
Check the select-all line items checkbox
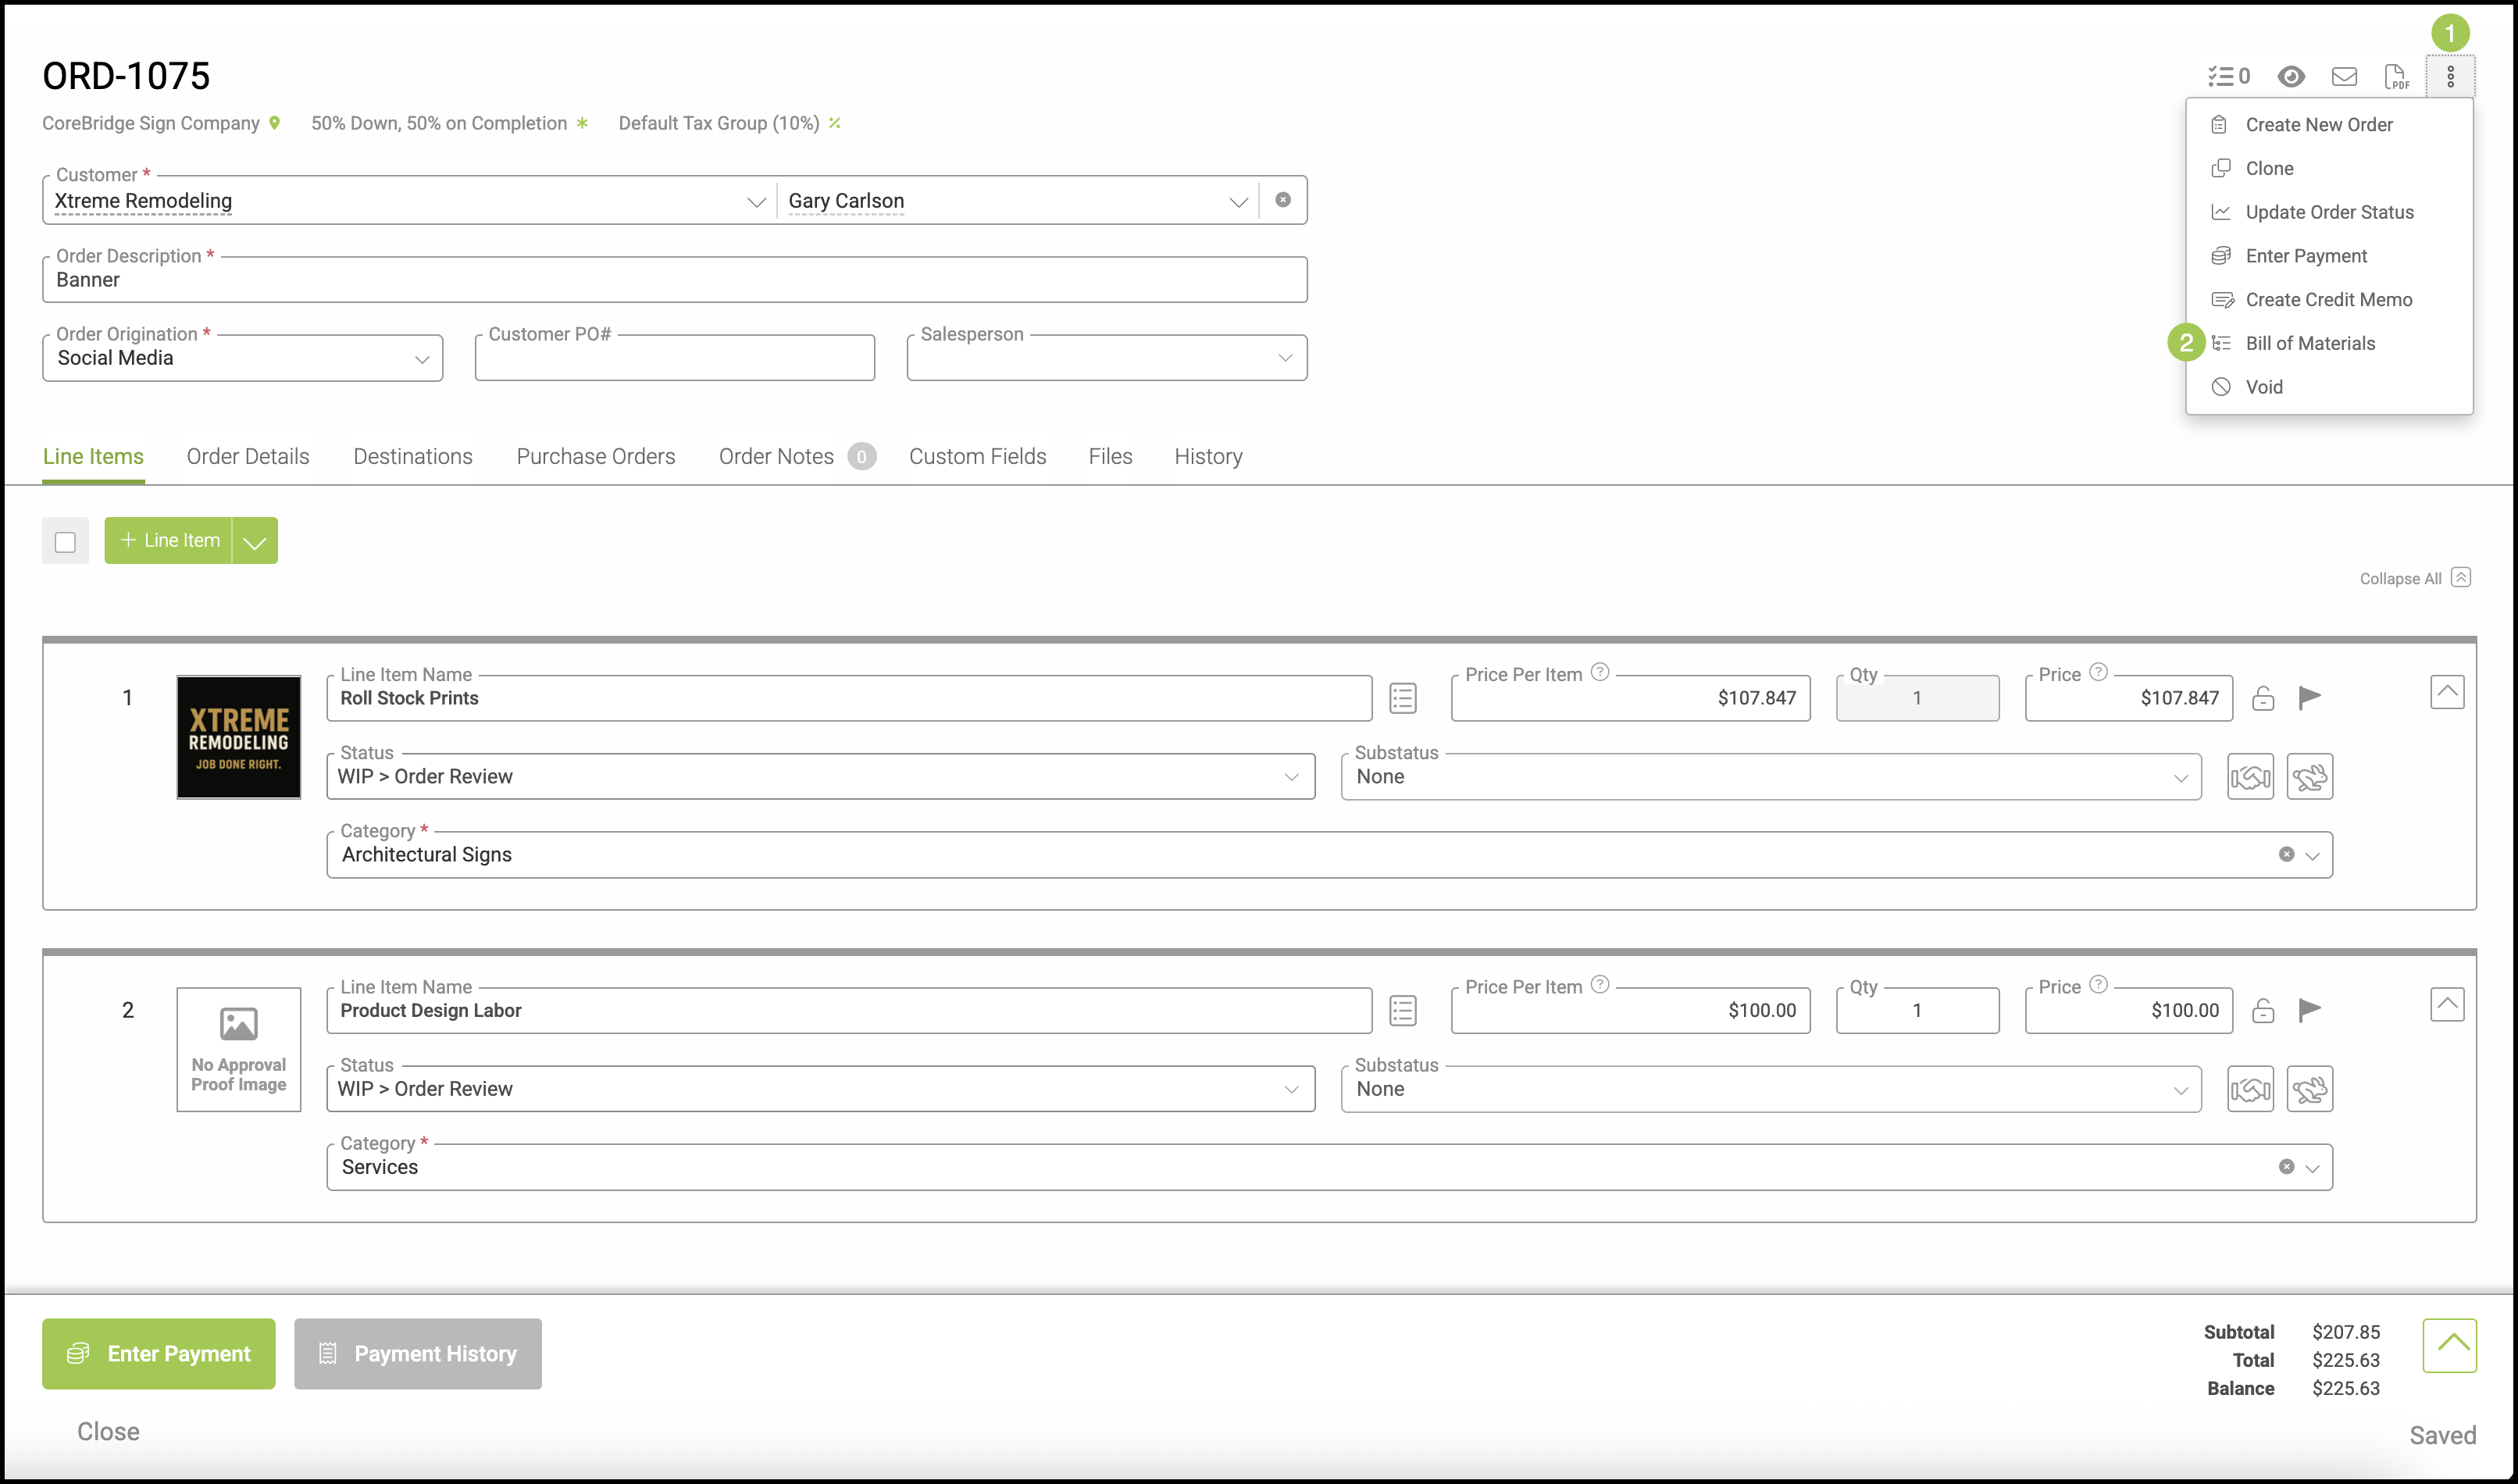point(66,542)
